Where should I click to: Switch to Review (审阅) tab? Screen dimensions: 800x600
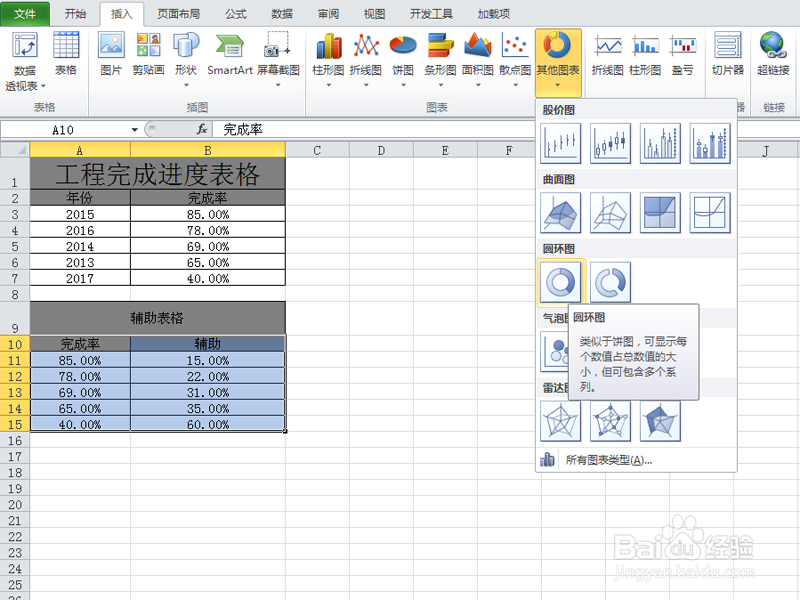328,14
